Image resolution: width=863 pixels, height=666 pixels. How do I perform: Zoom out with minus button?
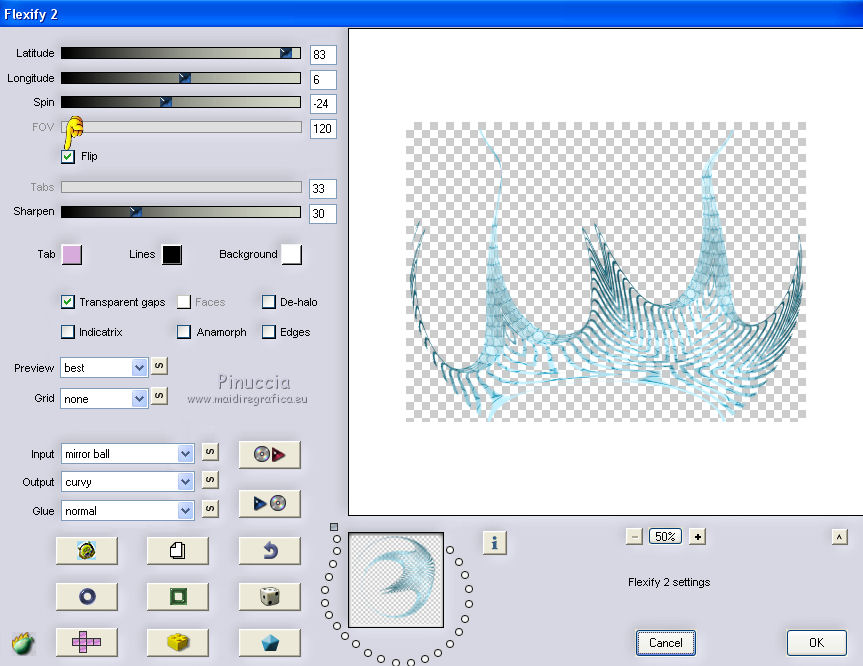(x=634, y=537)
